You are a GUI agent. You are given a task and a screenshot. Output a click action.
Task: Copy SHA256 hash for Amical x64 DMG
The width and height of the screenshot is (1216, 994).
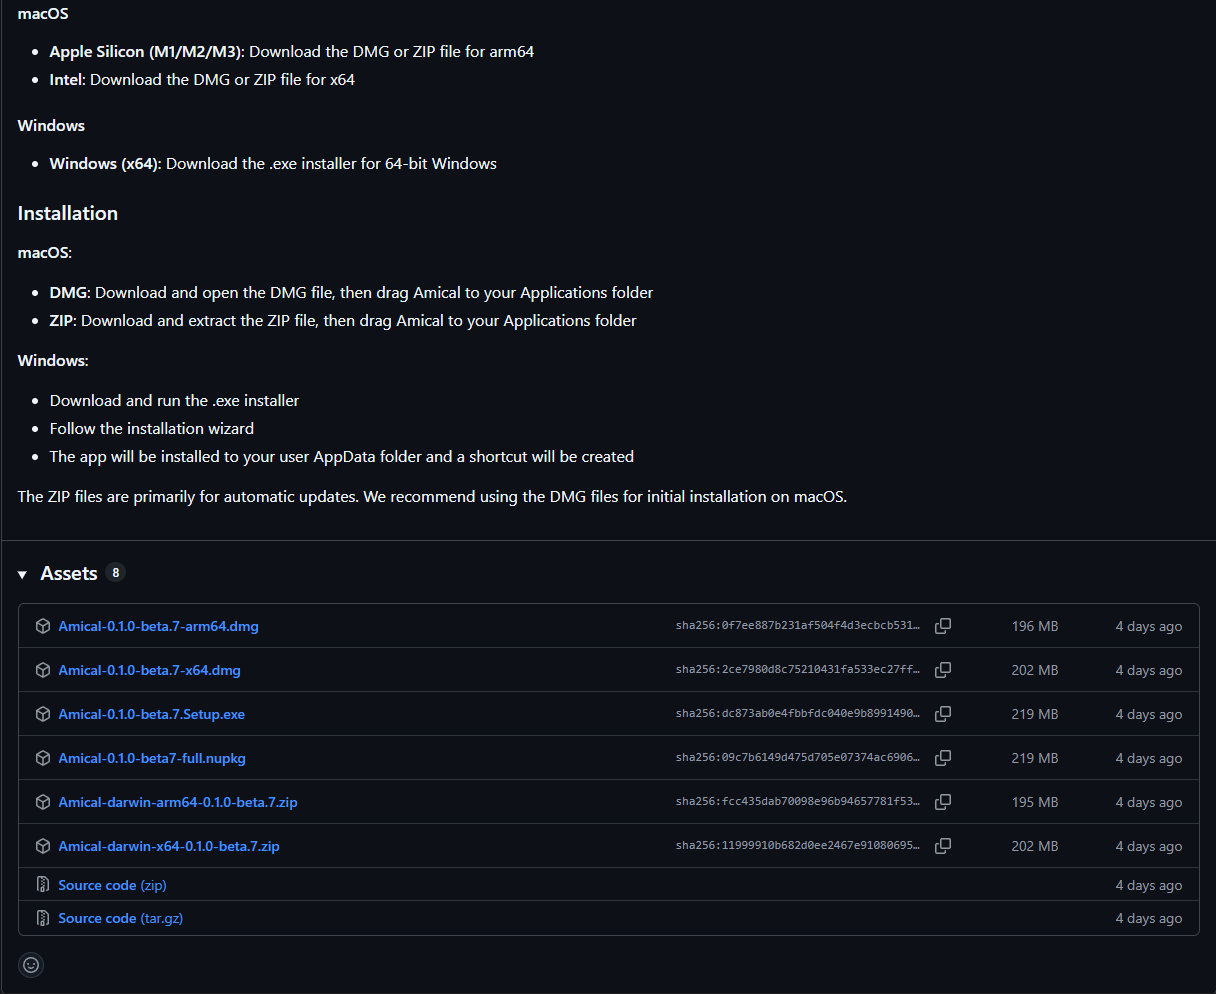[942, 670]
